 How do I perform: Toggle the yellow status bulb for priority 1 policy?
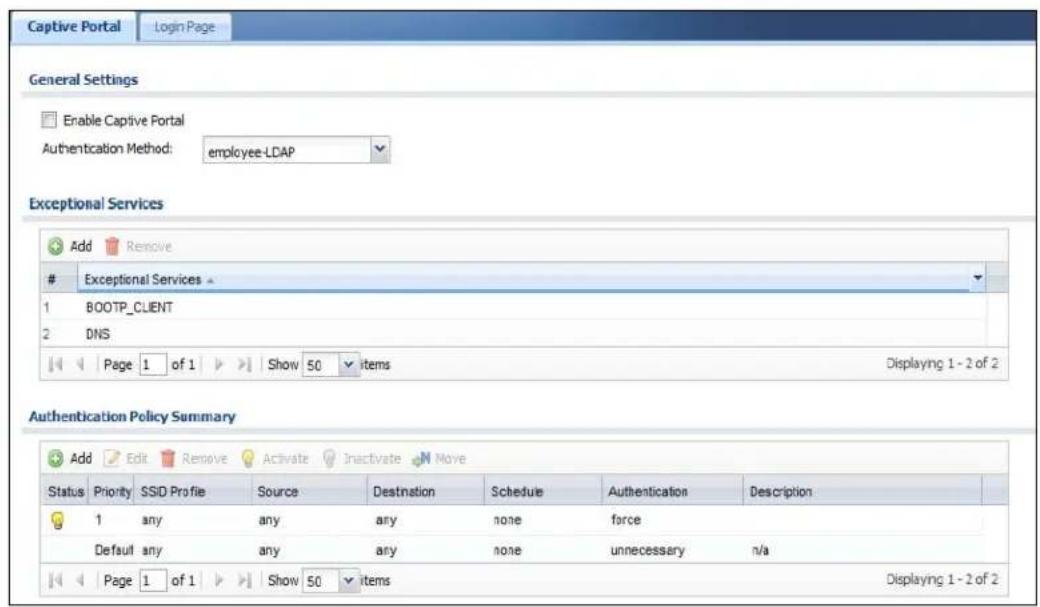click(x=58, y=521)
